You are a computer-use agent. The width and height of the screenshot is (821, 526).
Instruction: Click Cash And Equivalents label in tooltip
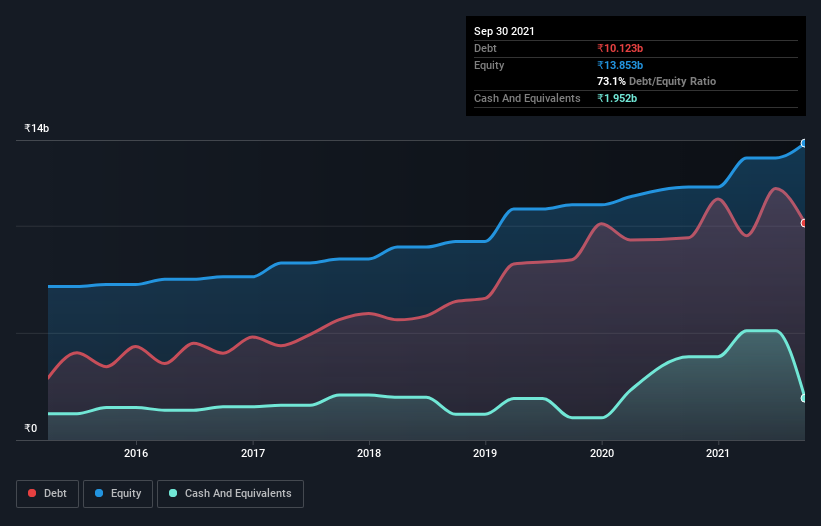coord(527,98)
